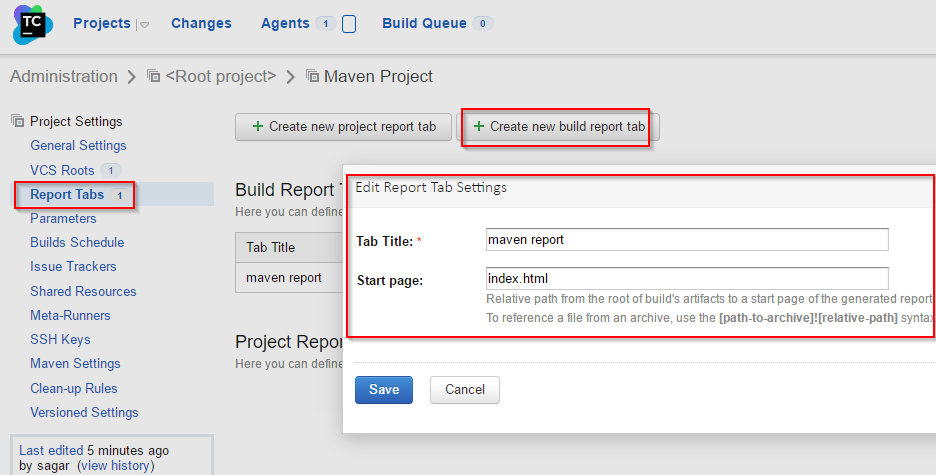Image resolution: width=936 pixels, height=475 pixels.
Task: Expand the Projects dropdown arrow
Action: [143, 25]
